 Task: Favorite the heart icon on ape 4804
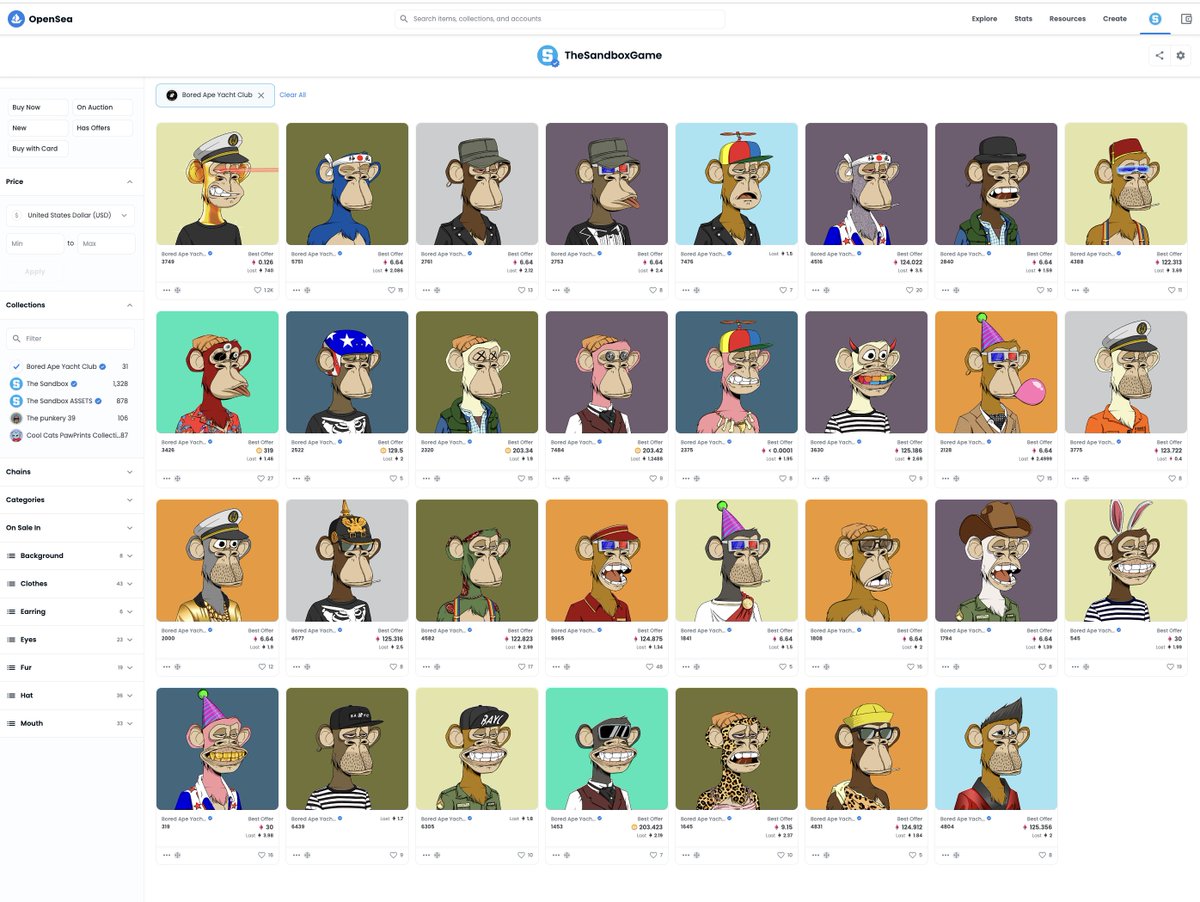point(1041,855)
